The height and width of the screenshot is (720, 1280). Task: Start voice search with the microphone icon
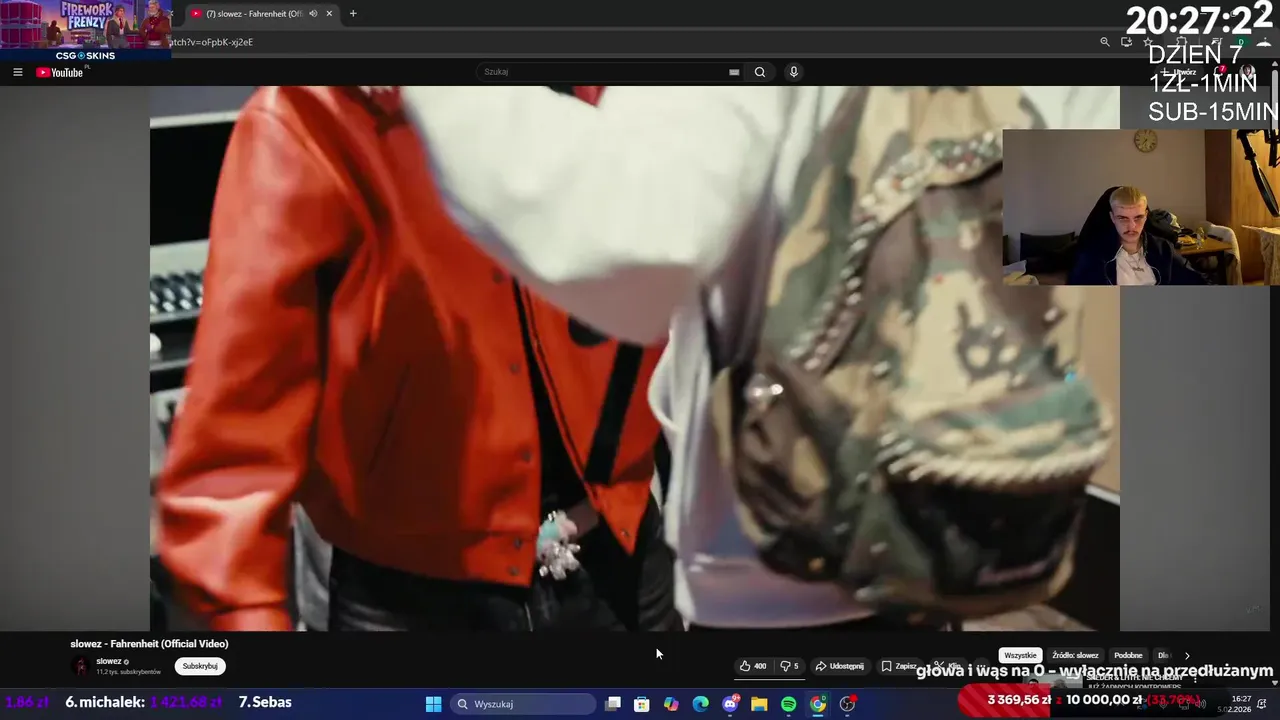(793, 72)
